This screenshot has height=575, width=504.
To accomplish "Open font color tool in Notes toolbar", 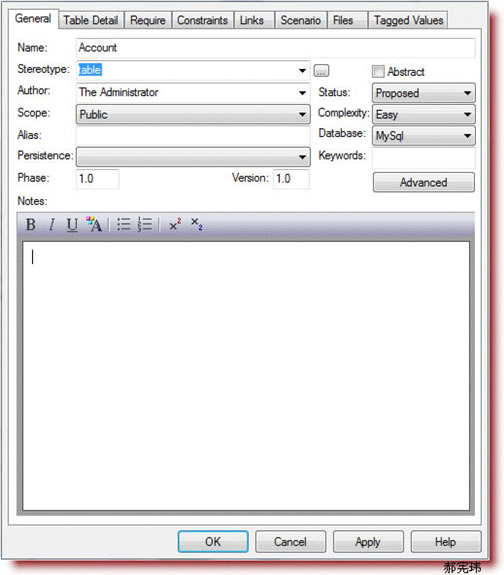I will pyautogui.click(x=94, y=224).
